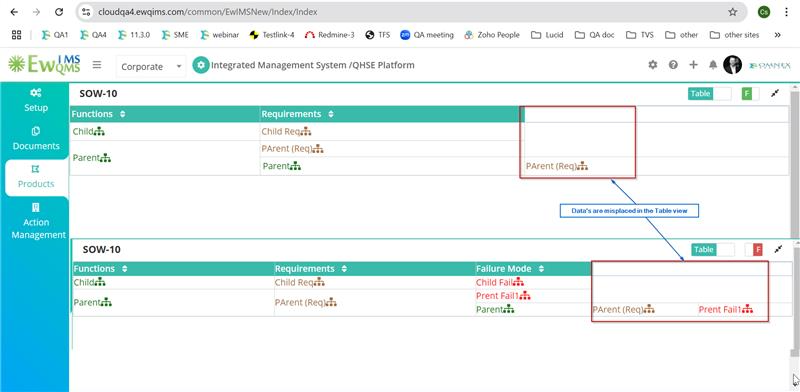Click the red hierarchy icon beside Child Fail
Screen dimensions: 800x392
click(x=518, y=282)
